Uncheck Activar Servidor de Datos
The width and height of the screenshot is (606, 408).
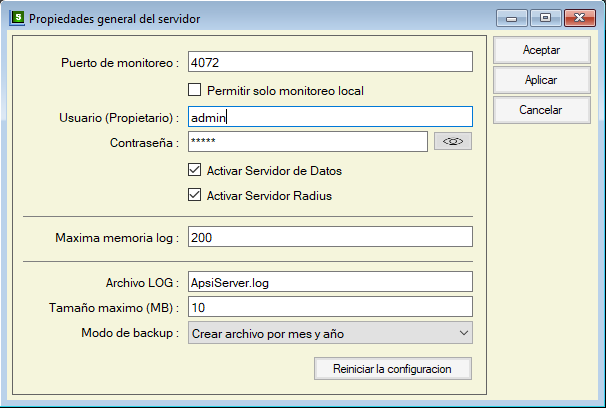[195, 170]
